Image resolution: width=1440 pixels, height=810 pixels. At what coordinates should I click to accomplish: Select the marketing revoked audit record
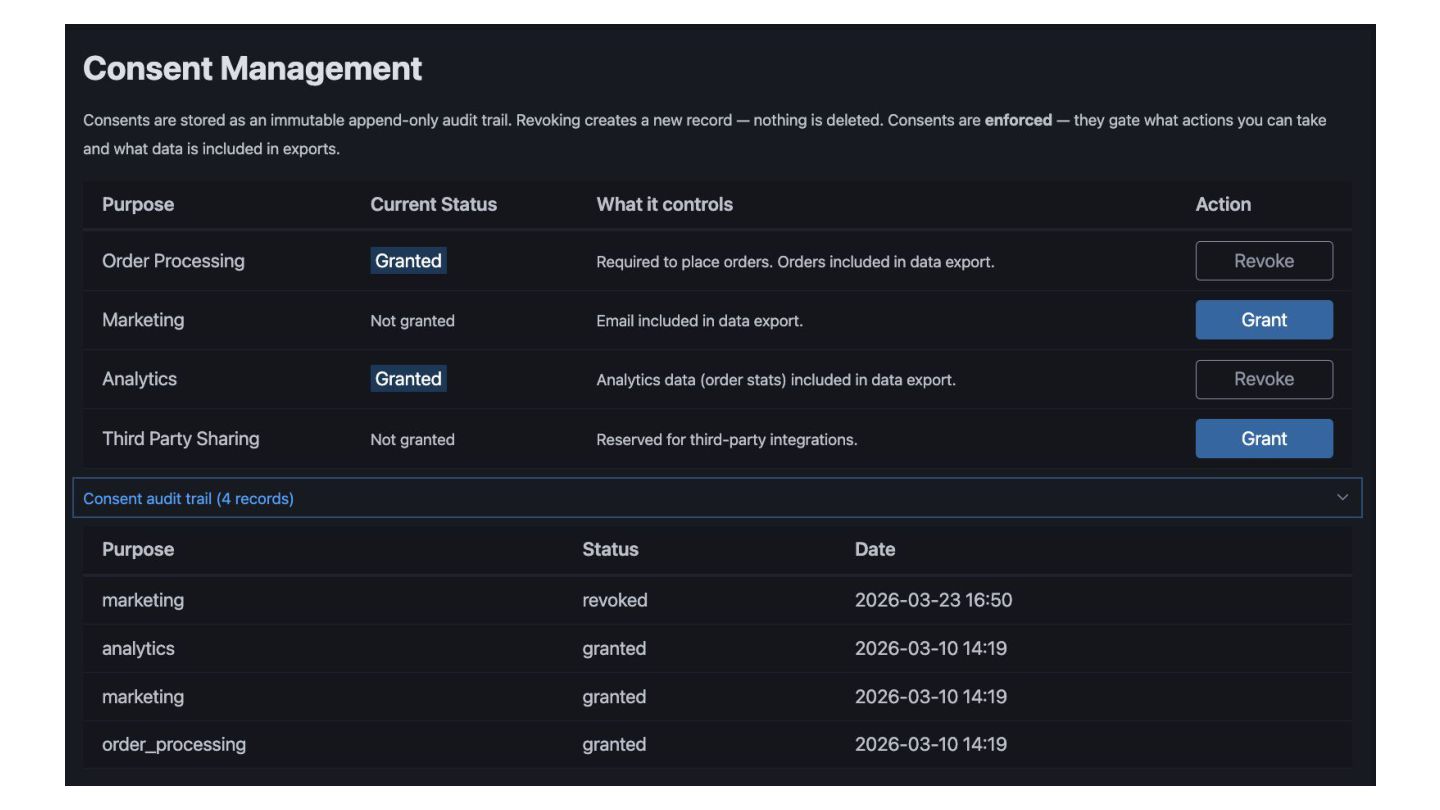tap(143, 600)
